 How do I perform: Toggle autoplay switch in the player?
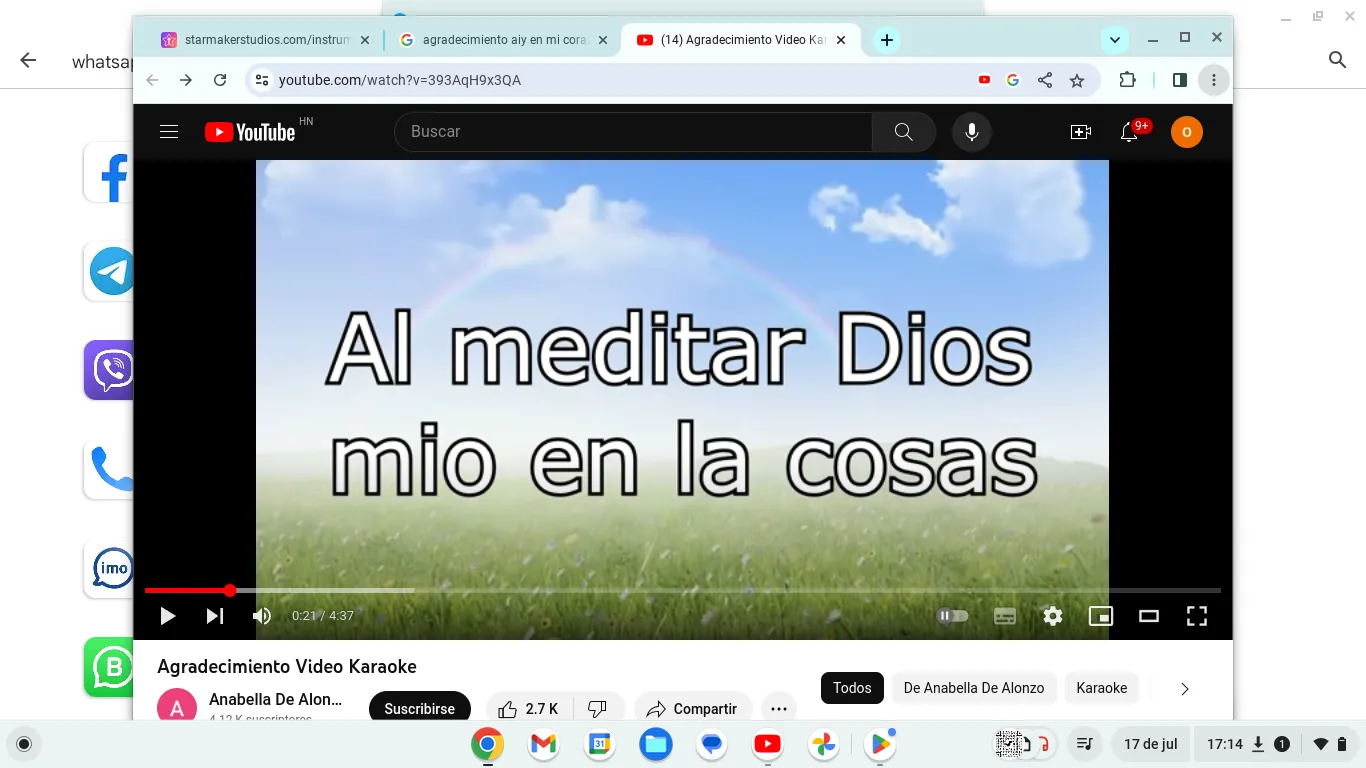click(952, 616)
